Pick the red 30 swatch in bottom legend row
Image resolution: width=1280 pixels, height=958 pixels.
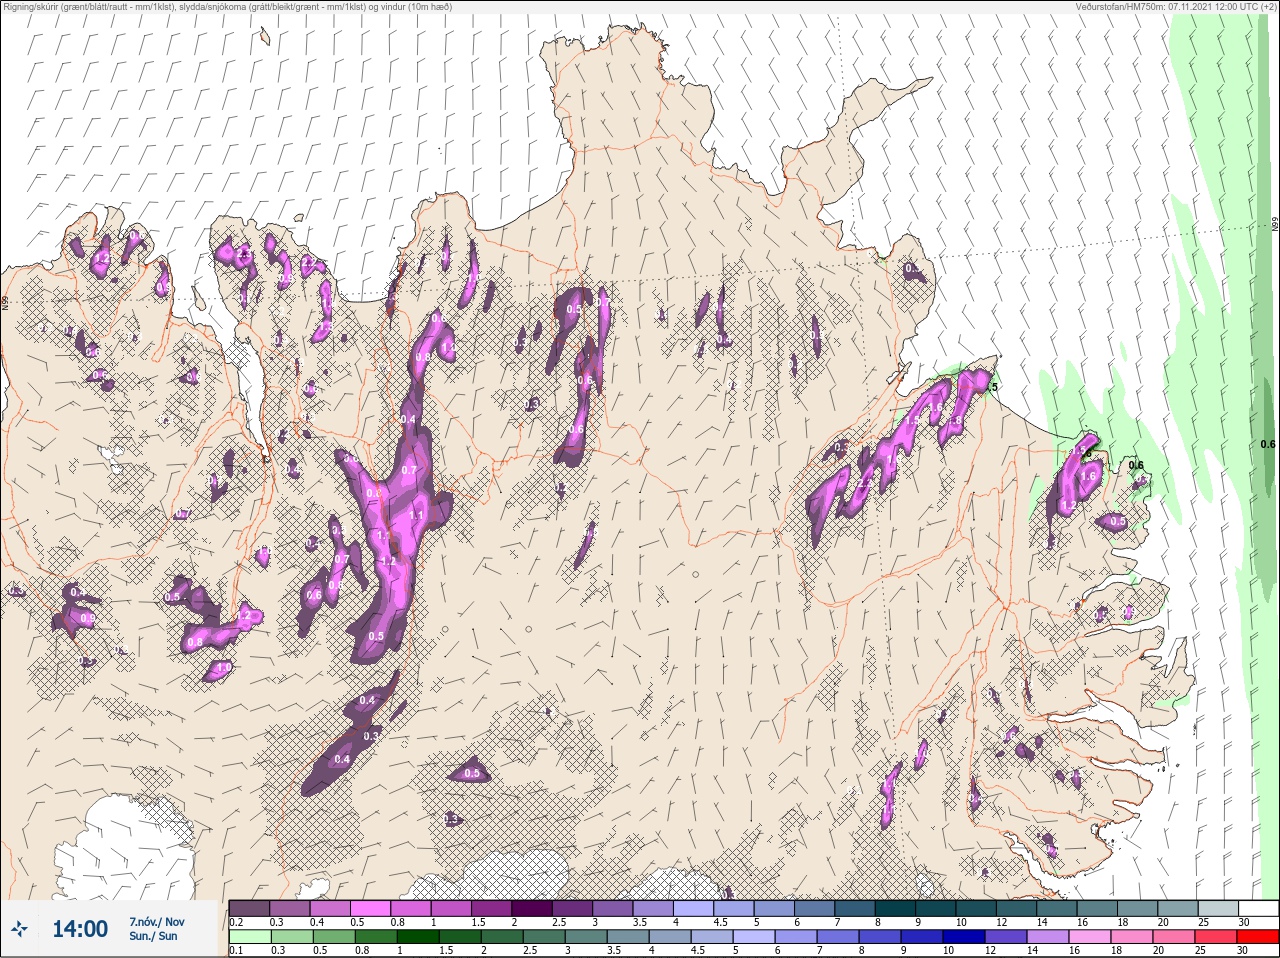[1258, 936]
